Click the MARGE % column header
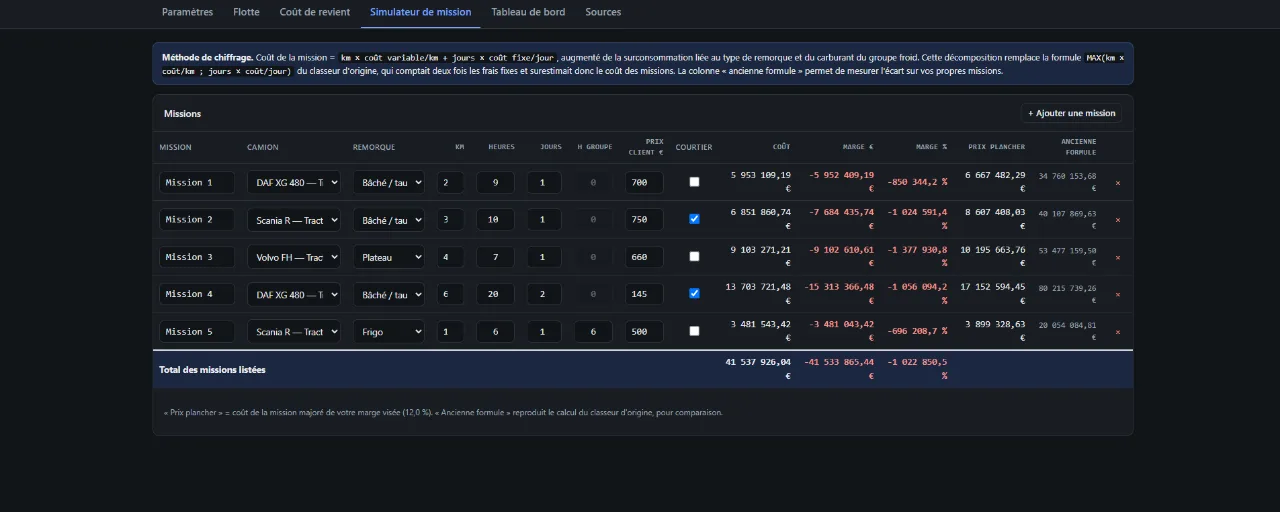1280x512 pixels. pyautogui.click(x=931, y=147)
